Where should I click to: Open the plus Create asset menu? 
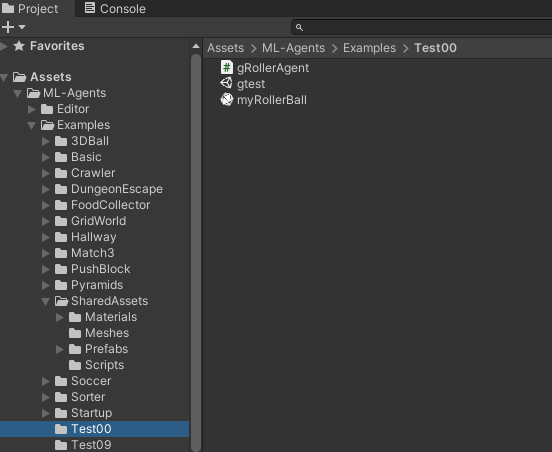click(8, 27)
